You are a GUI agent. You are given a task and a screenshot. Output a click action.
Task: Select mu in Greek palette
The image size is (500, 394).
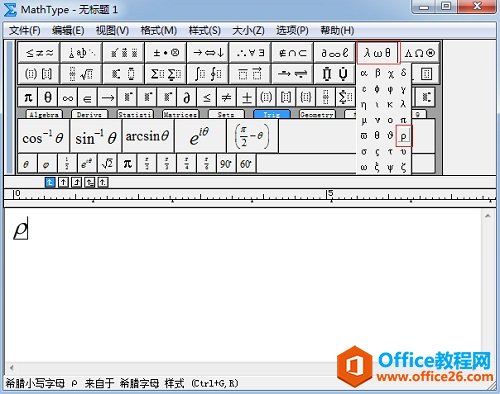coord(364,120)
